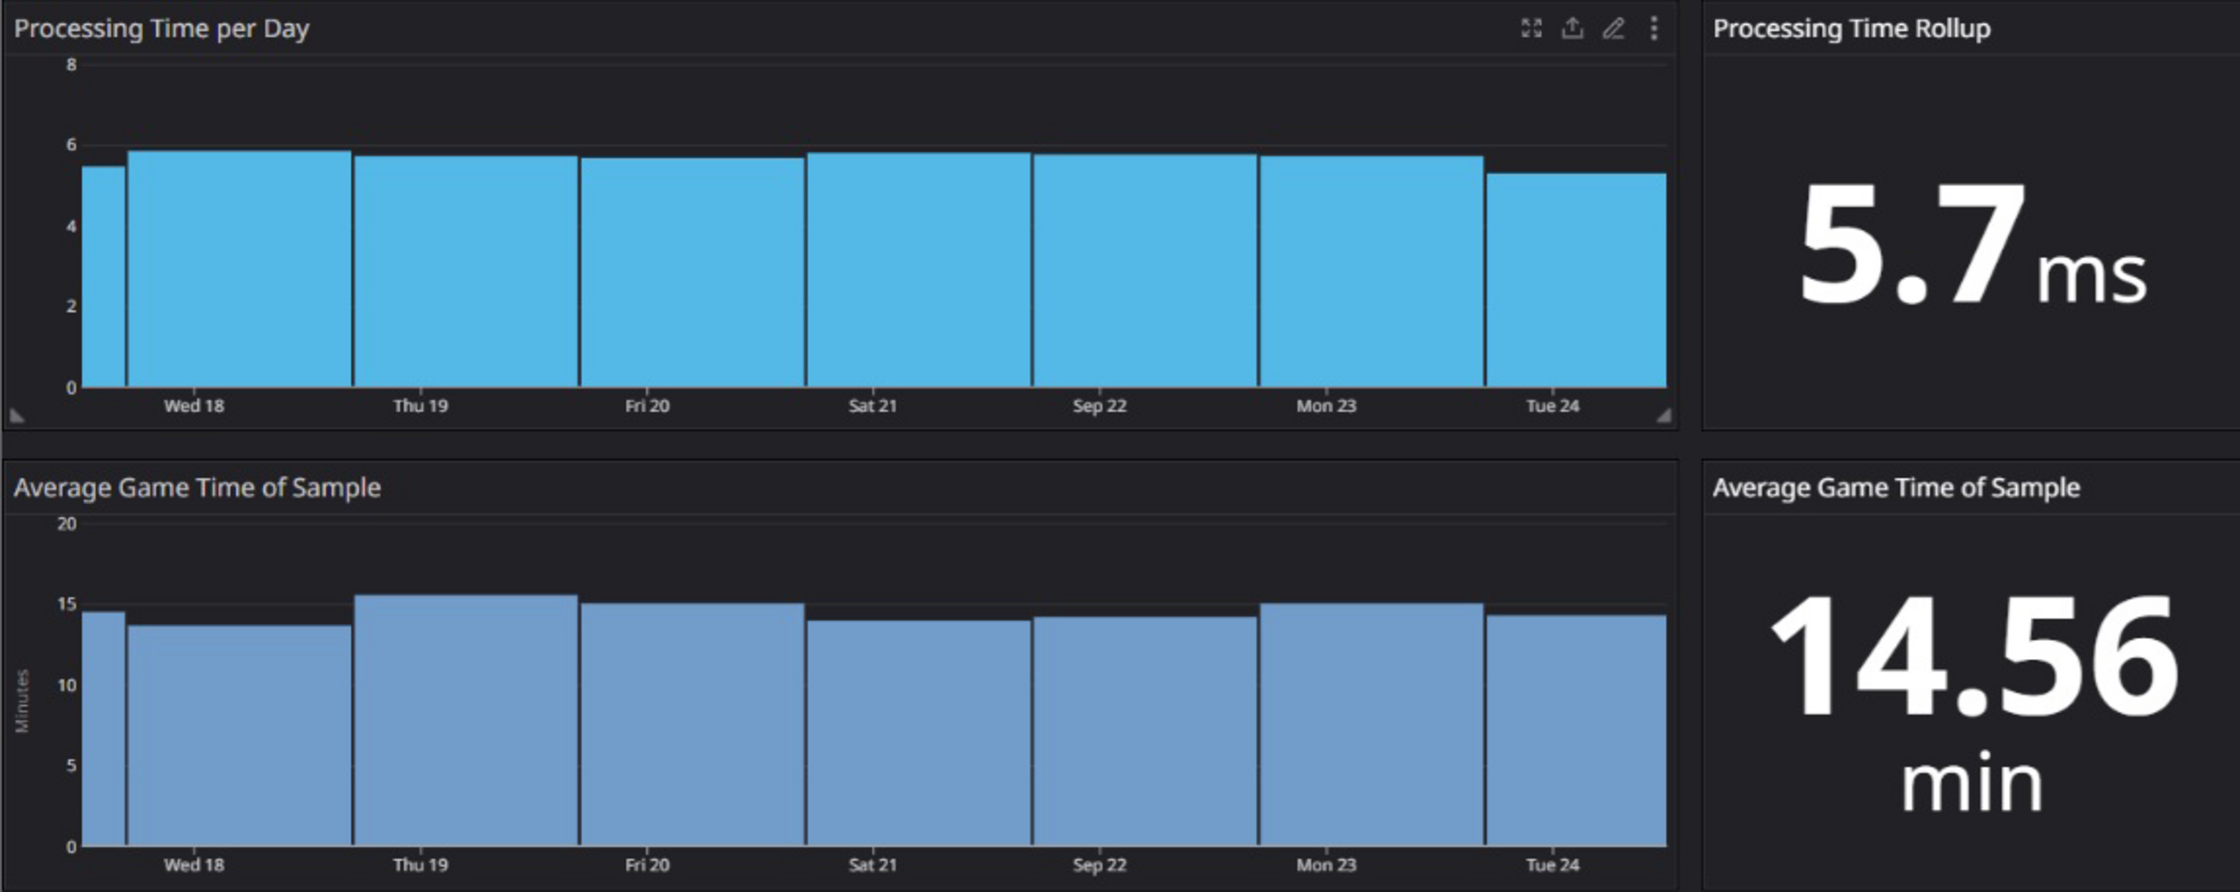The height and width of the screenshot is (892, 2240).
Task: Click Wed 18 bar in Processing Time chart
Action: 240,270
